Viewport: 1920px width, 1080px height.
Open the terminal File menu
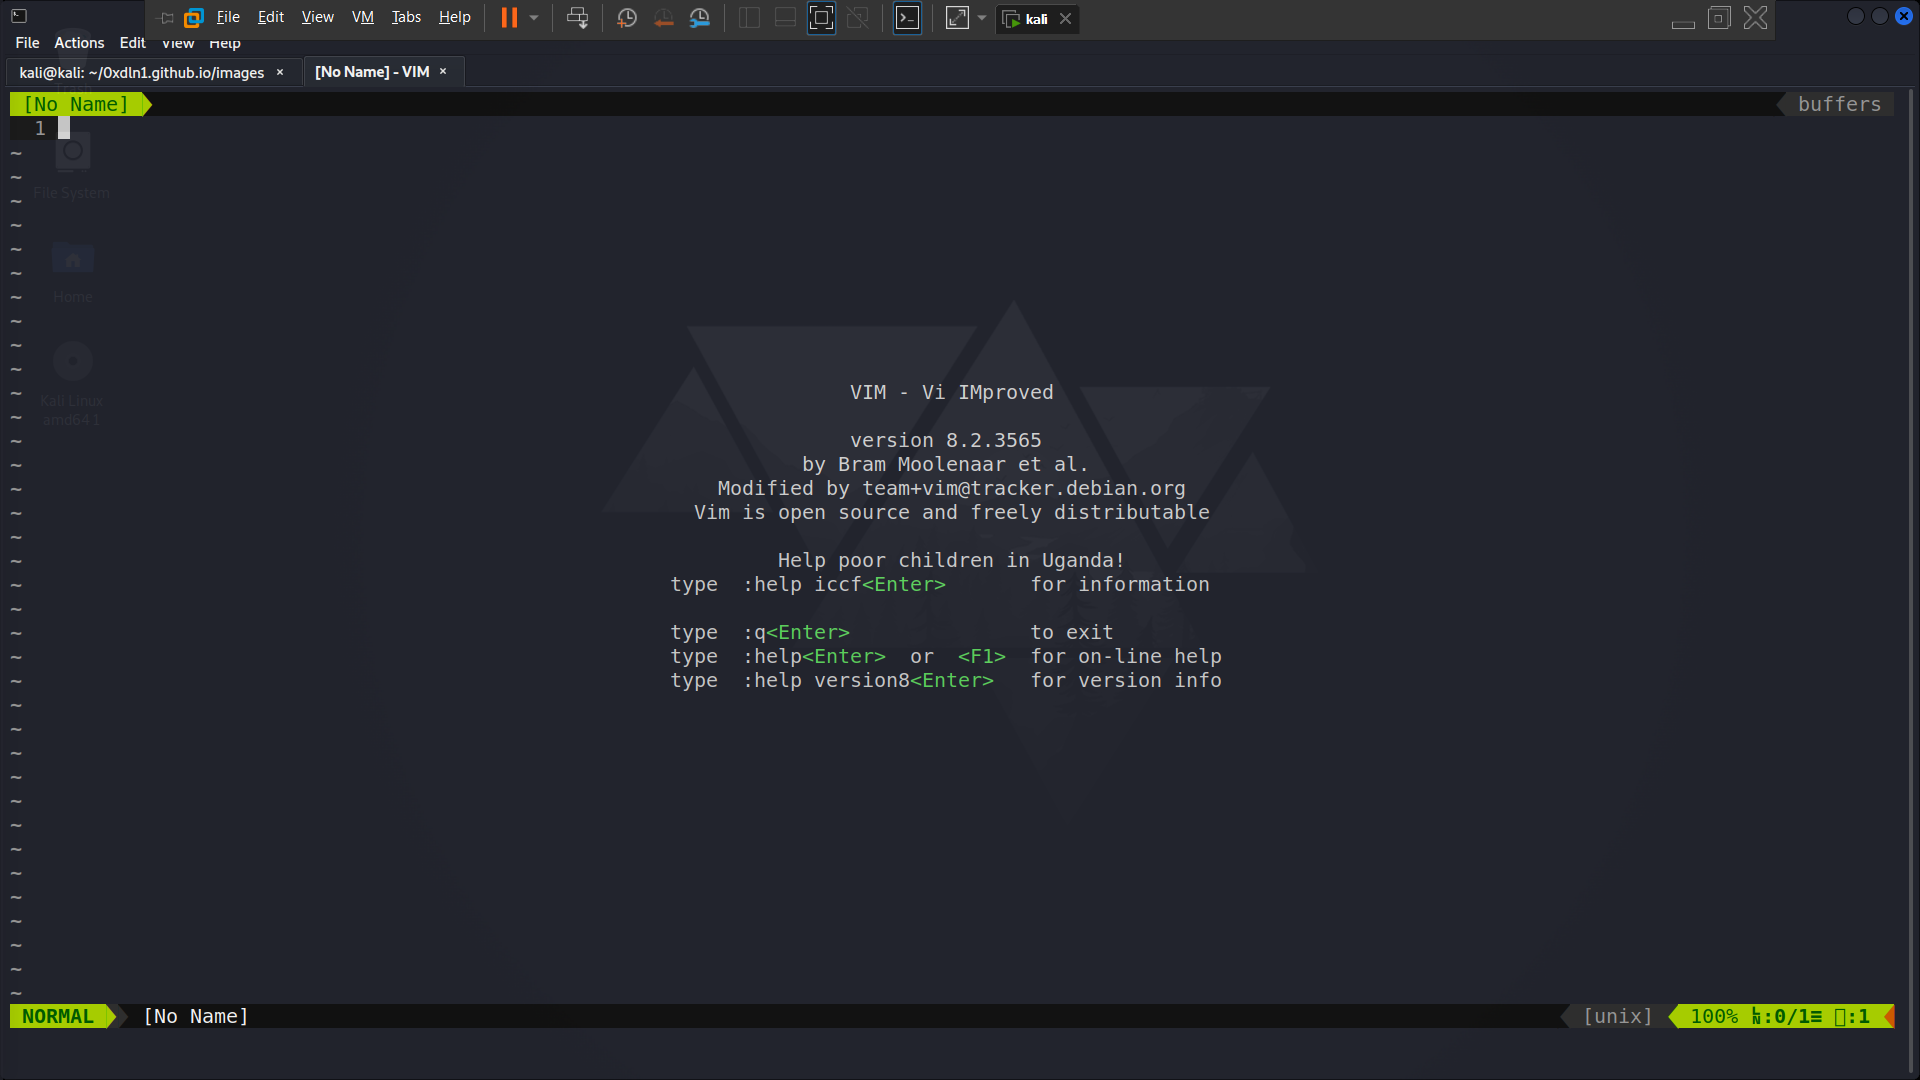pyautogui.click(x=28, y=43)
